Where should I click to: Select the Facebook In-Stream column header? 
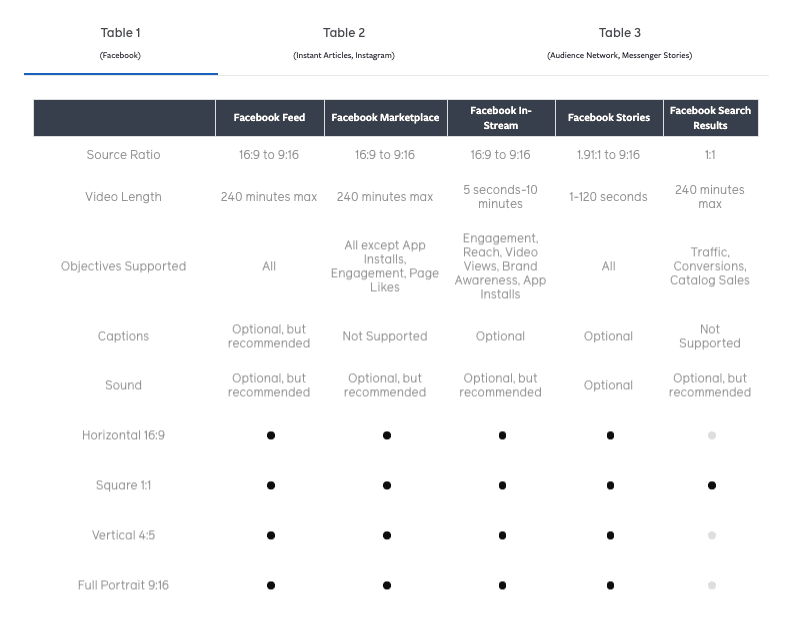coord(501,118)
